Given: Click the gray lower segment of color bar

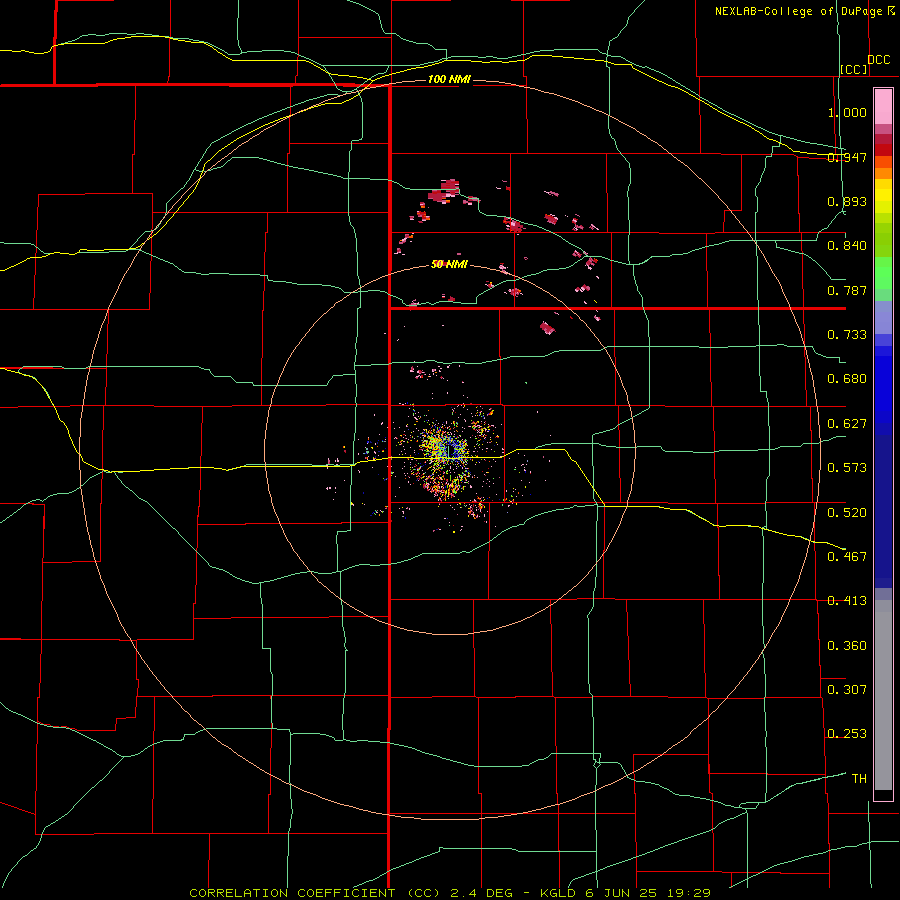Looking at the screenshot, I should click(x=883, y=695).
